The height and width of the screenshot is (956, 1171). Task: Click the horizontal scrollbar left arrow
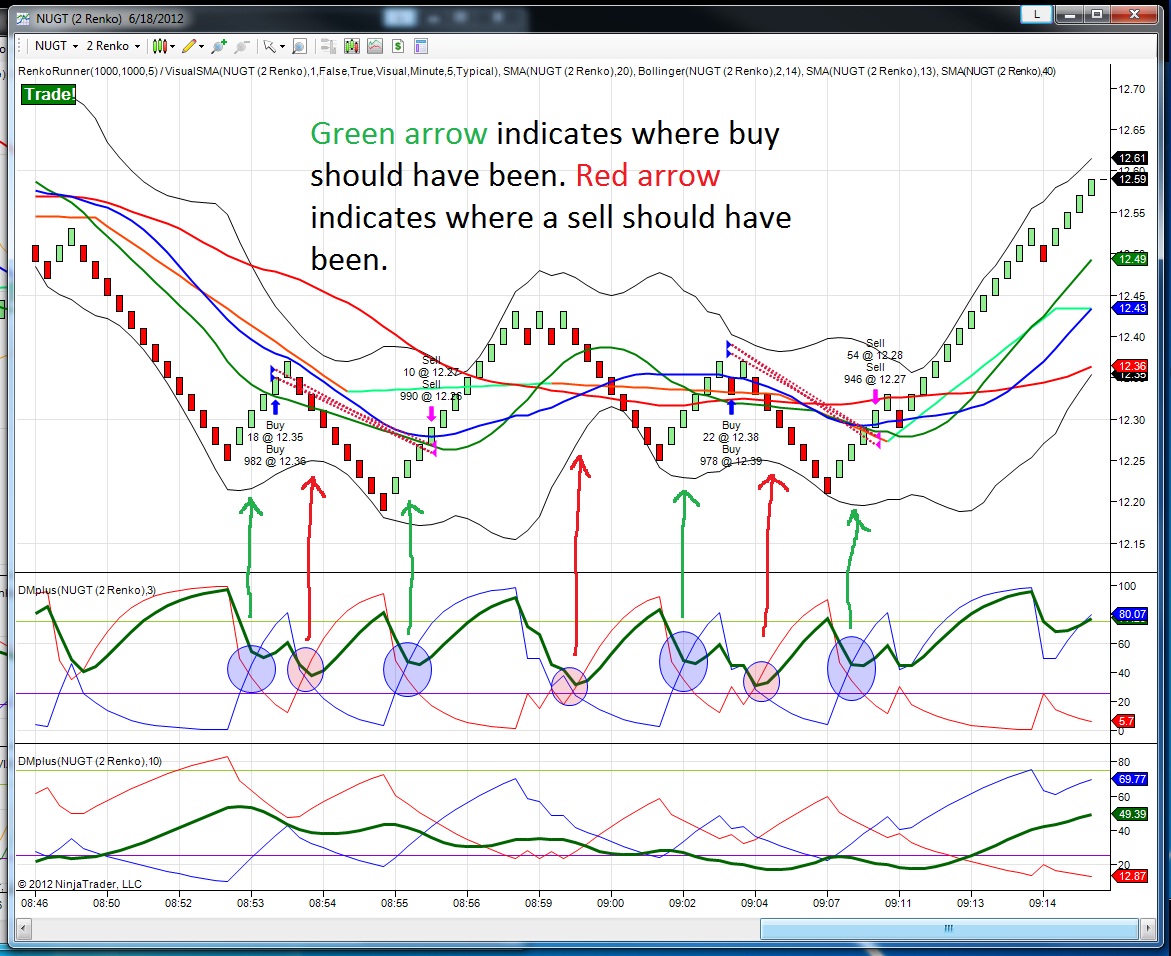tap(23, 928)
